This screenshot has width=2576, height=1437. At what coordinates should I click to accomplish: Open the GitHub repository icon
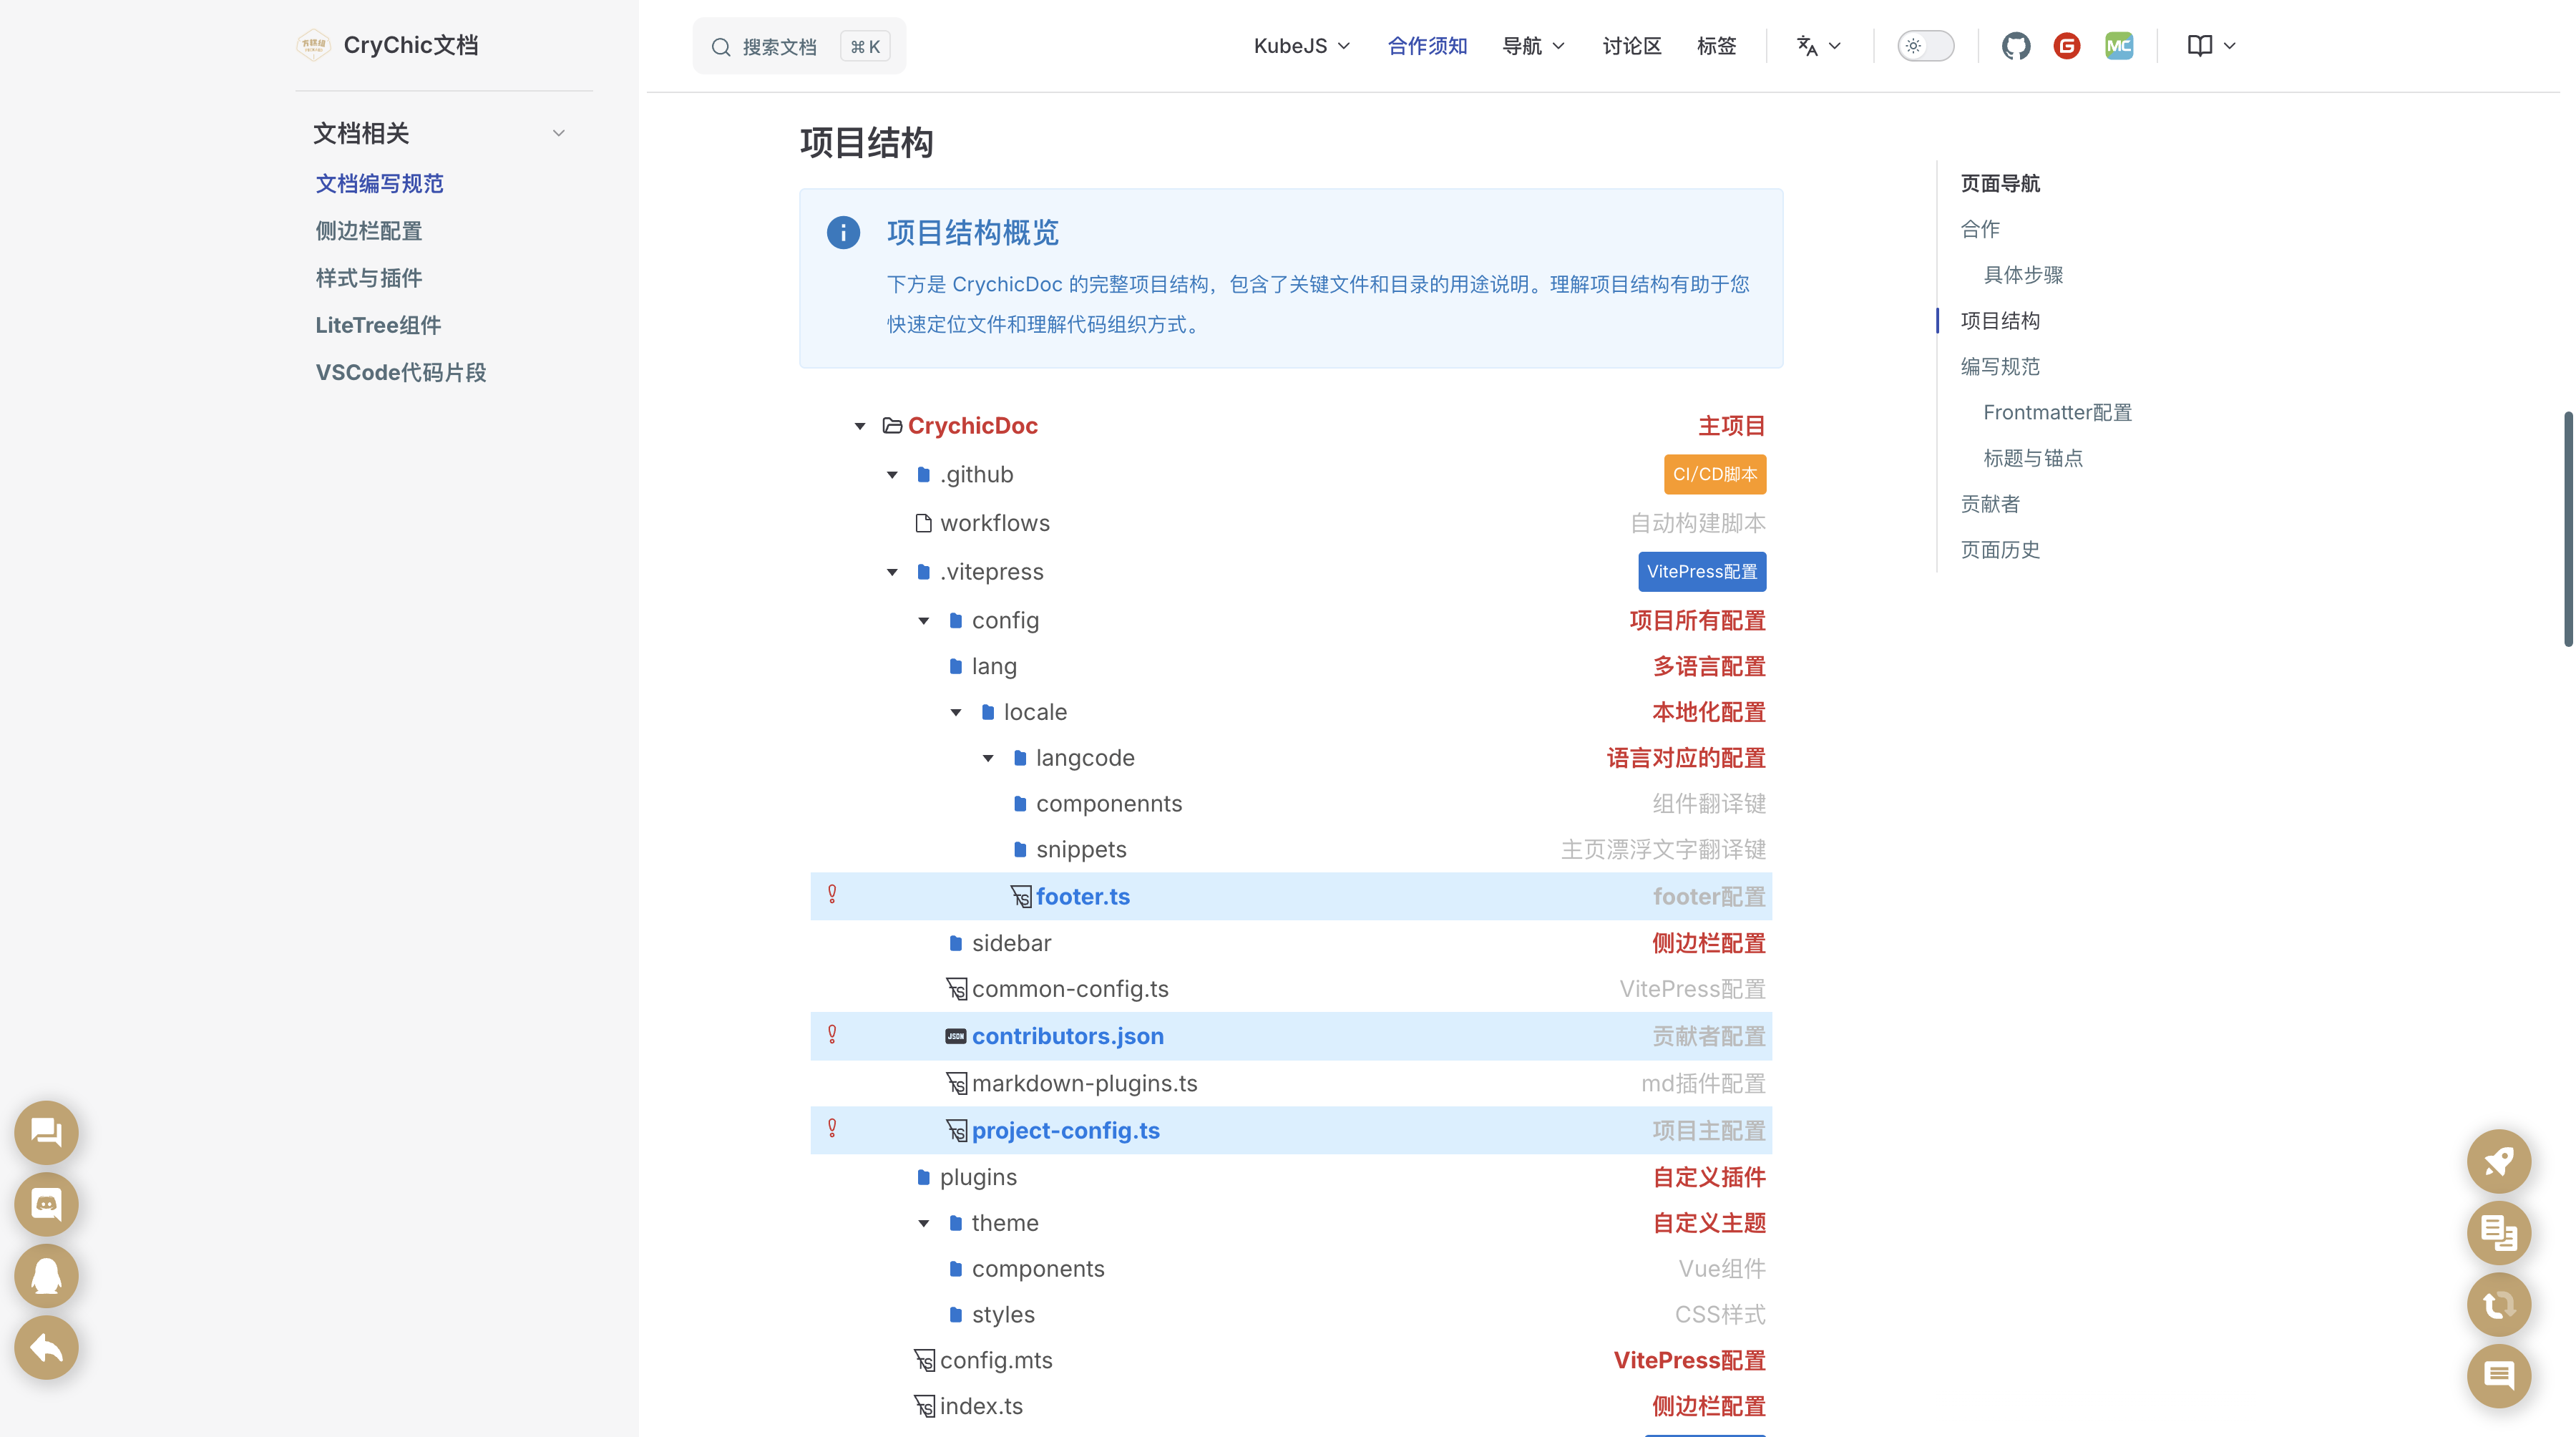pos(2015,45)
